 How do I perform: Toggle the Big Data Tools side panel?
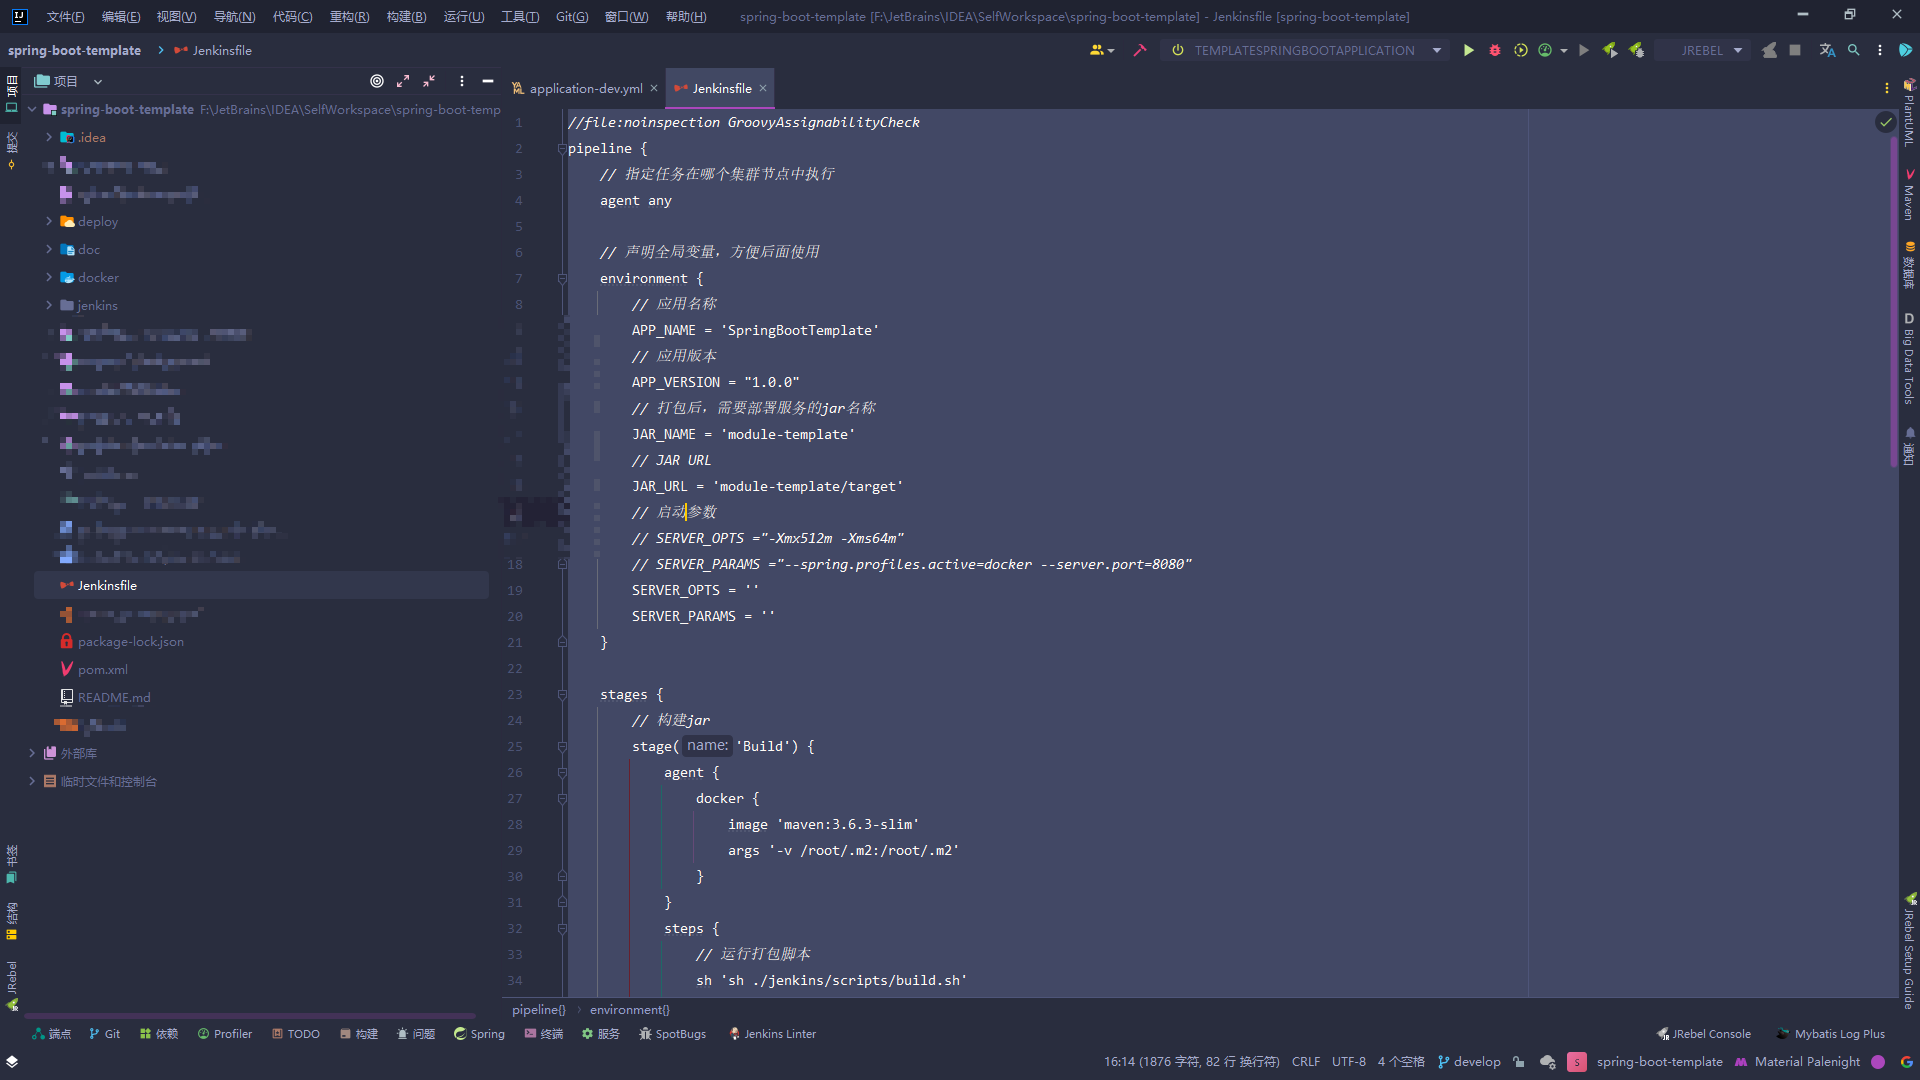[1909, 358]
